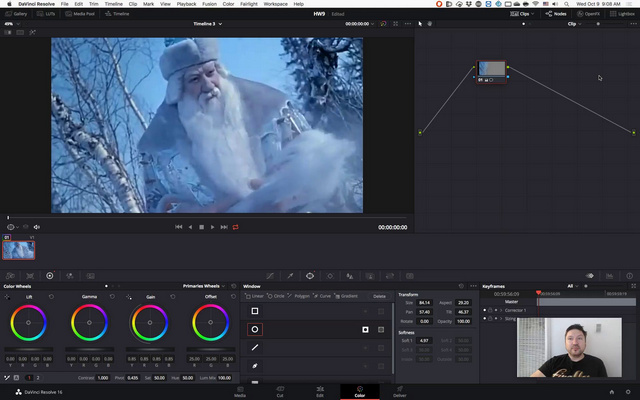This screenshot has width=640, height=400.
Task: Reset the Lift color wheel
Action: (x=52, y=297)
